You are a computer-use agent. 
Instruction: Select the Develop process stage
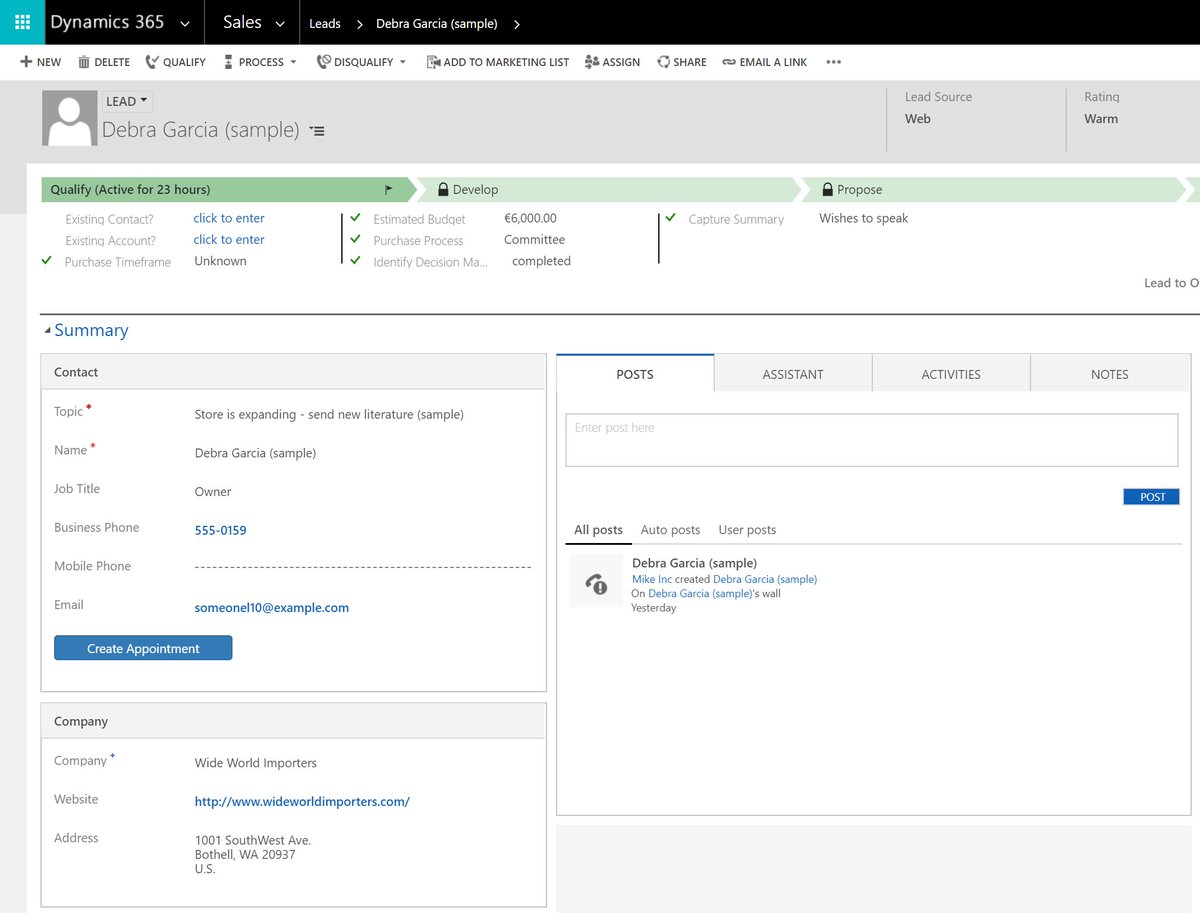click(610, 189)
